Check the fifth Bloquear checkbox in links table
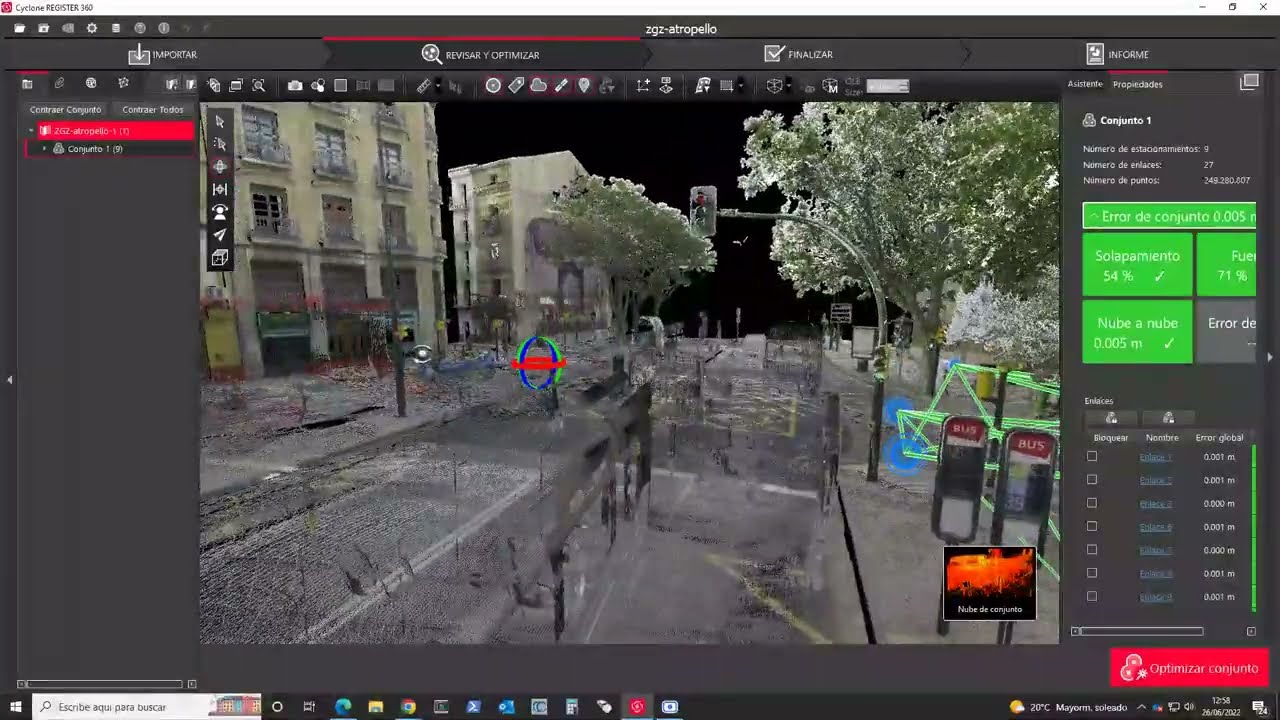1280x720 pixels. [x=1092, y=549]
